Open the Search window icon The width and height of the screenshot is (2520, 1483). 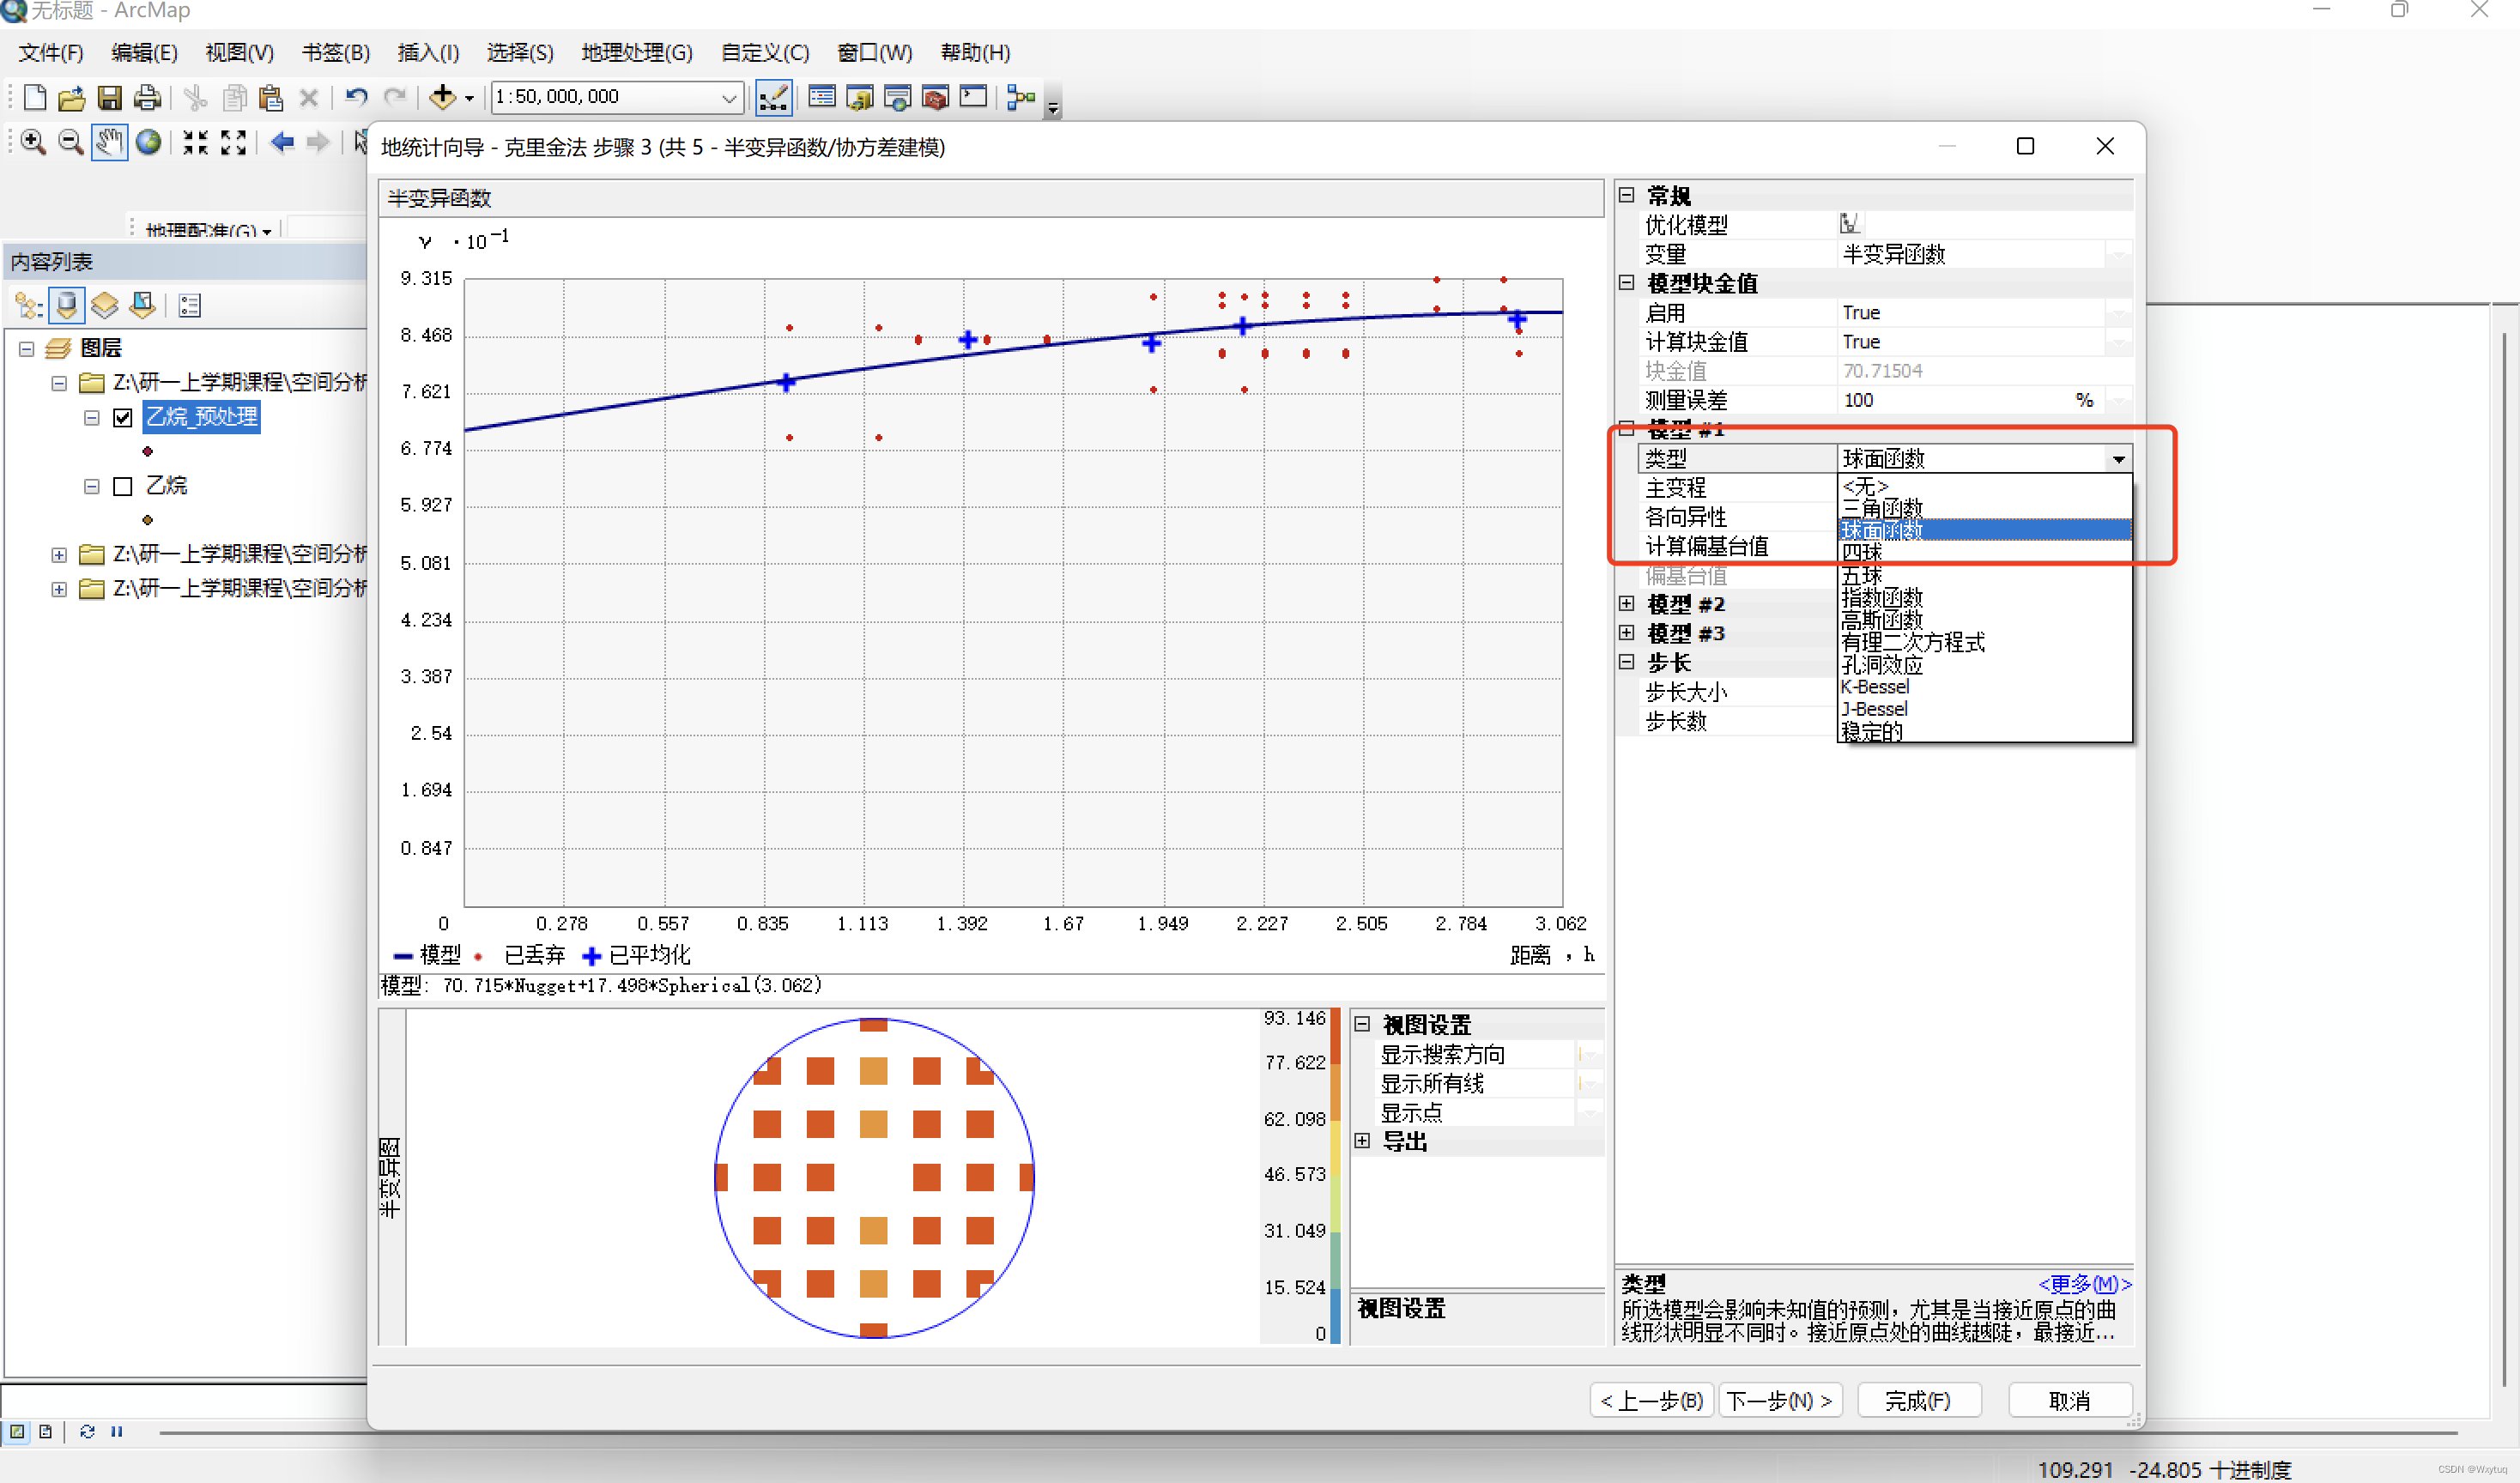click(898, 97)
